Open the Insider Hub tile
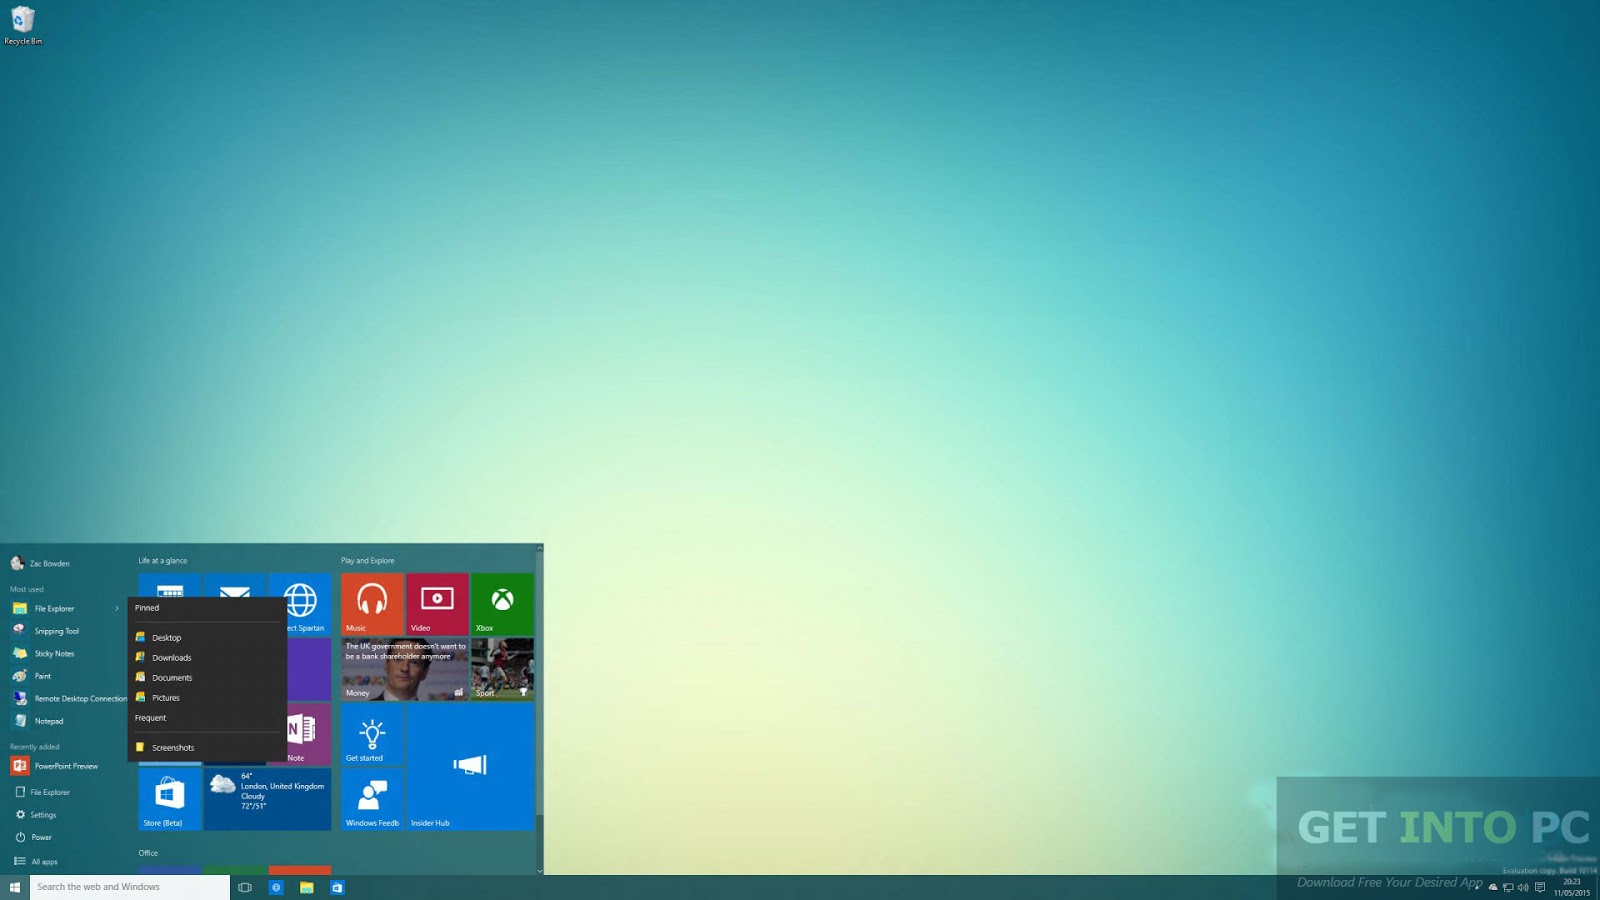The image size is (1600, 900). [x=470, y=767]
